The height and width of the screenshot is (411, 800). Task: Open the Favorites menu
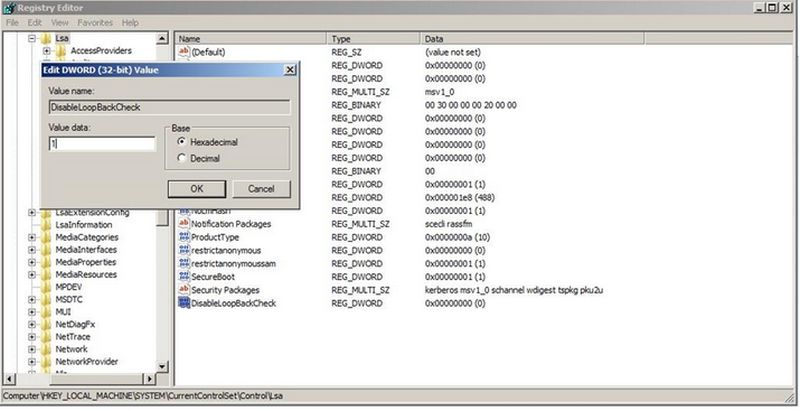tap(95, 22)
